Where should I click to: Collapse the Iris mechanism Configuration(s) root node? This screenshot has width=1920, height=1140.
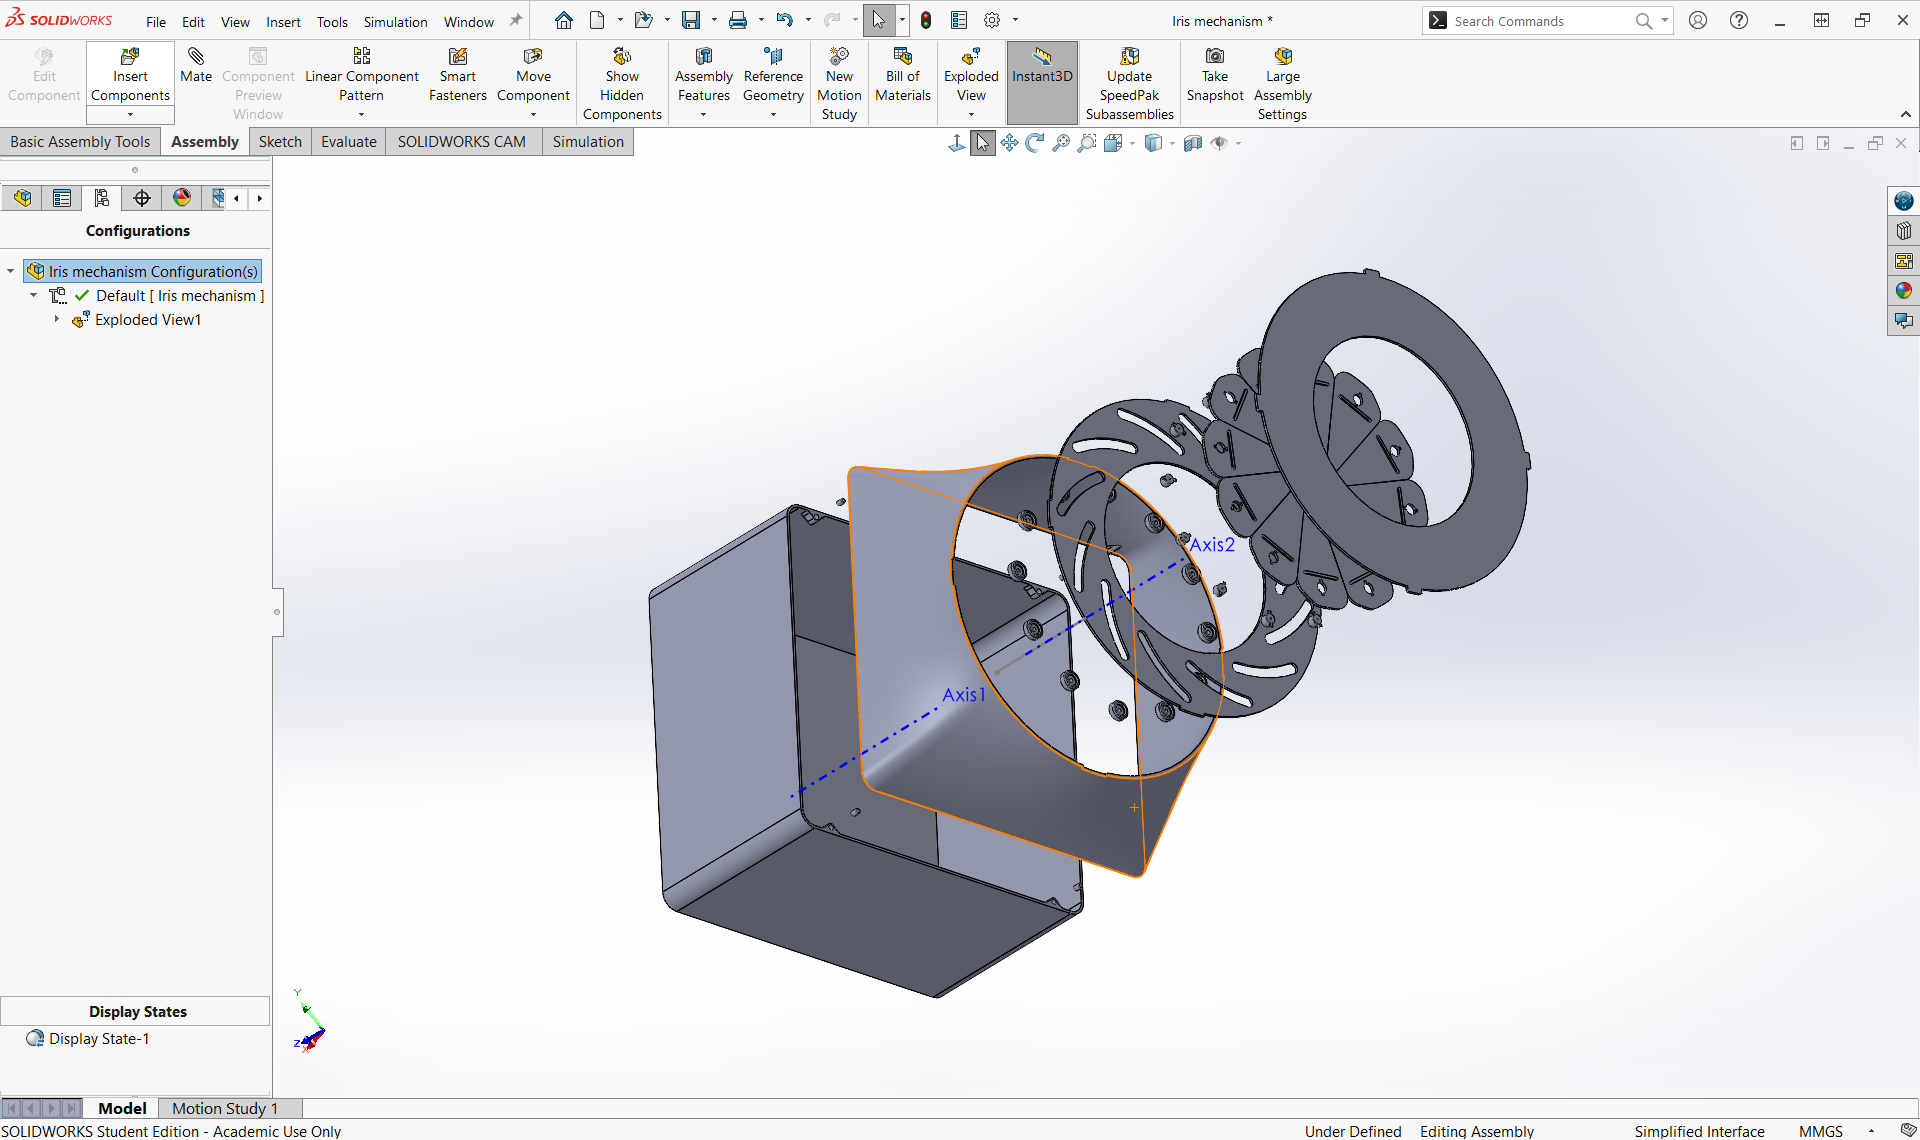11,272
